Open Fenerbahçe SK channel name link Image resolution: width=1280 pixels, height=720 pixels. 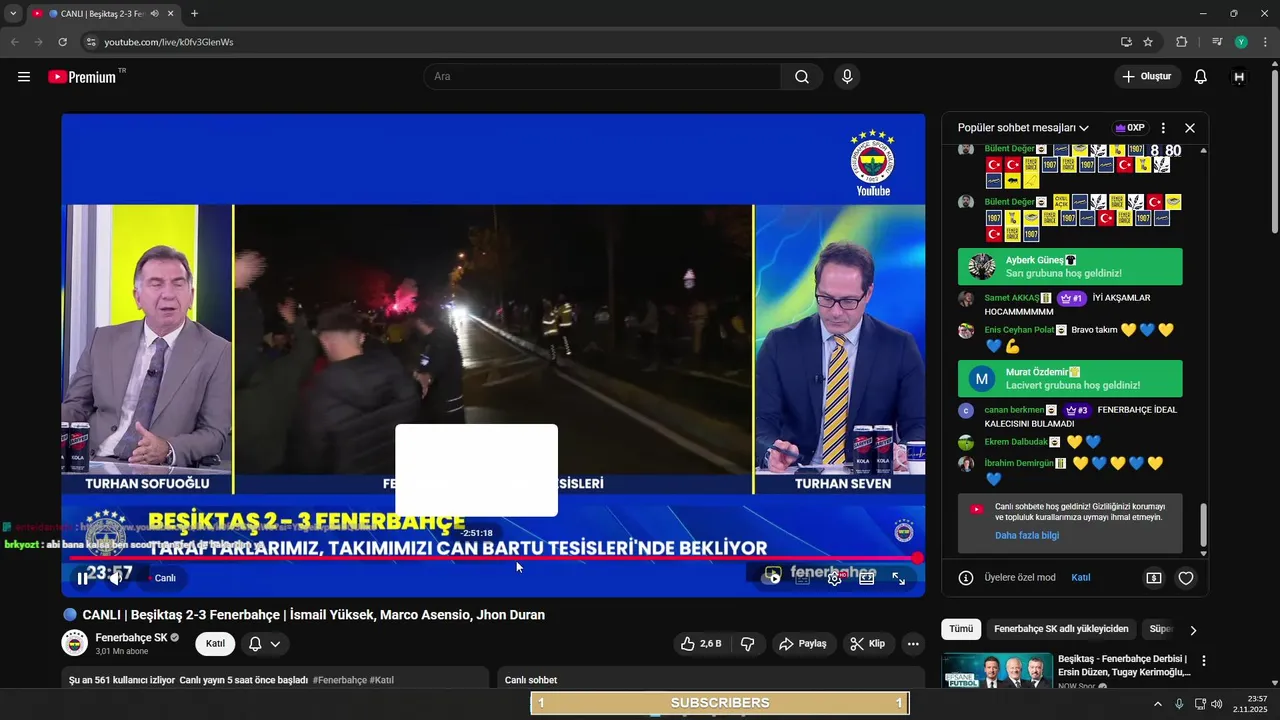[x=131, y=638]
